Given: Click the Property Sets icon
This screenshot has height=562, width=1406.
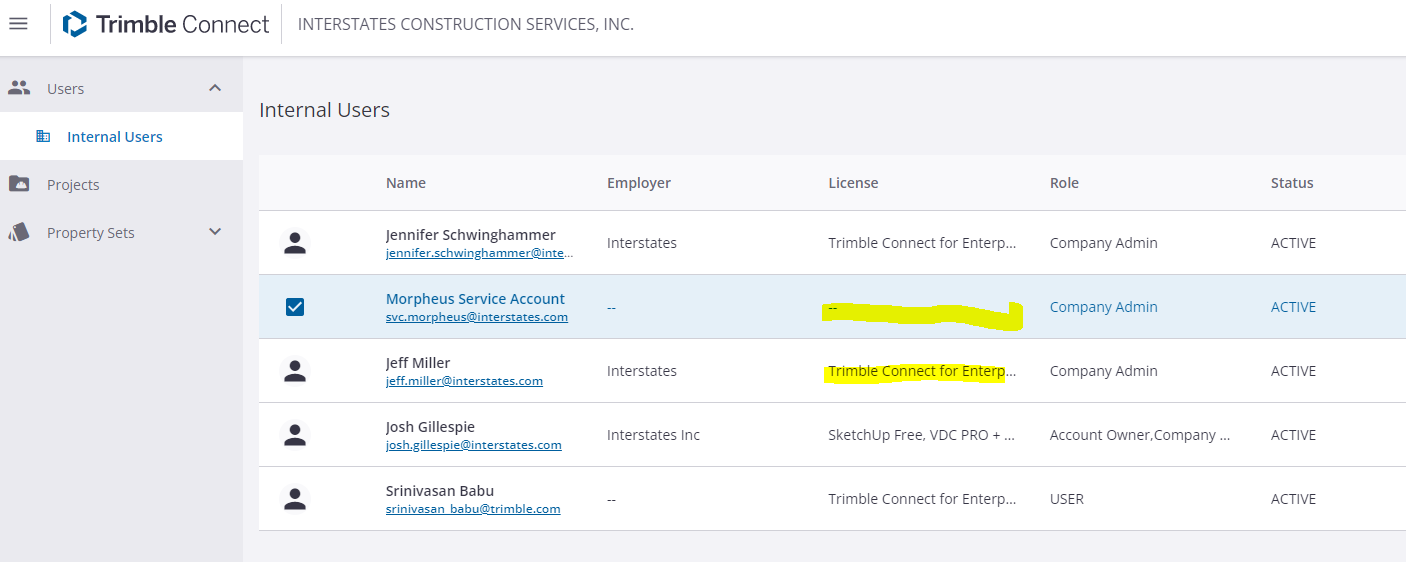Looking at the screenshot, I should tap(19, 232).
